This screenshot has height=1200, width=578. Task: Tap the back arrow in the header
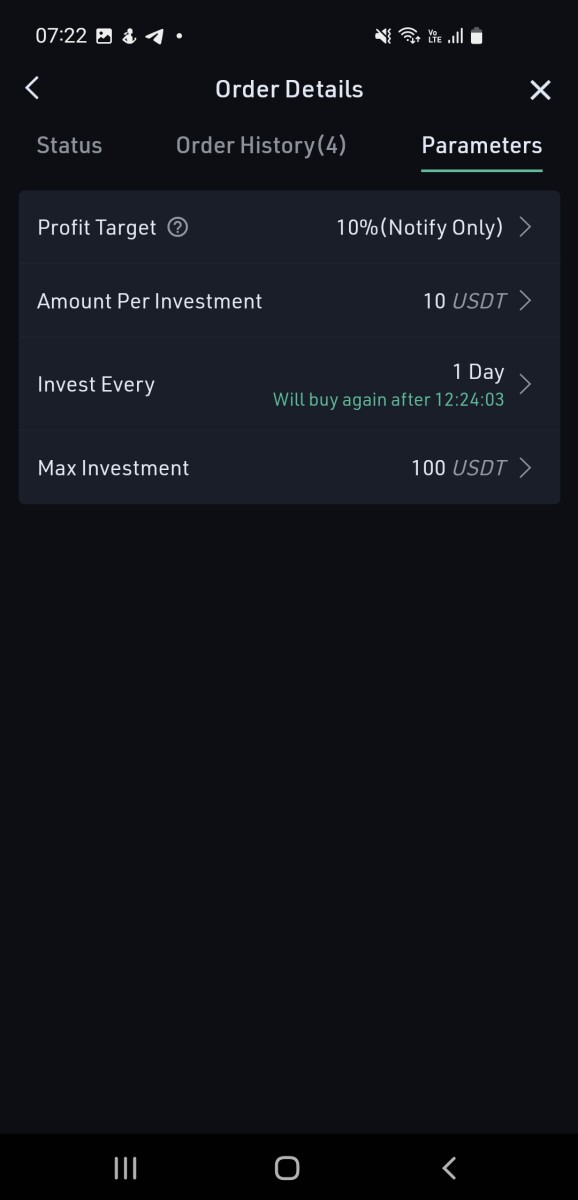point(32,88)
